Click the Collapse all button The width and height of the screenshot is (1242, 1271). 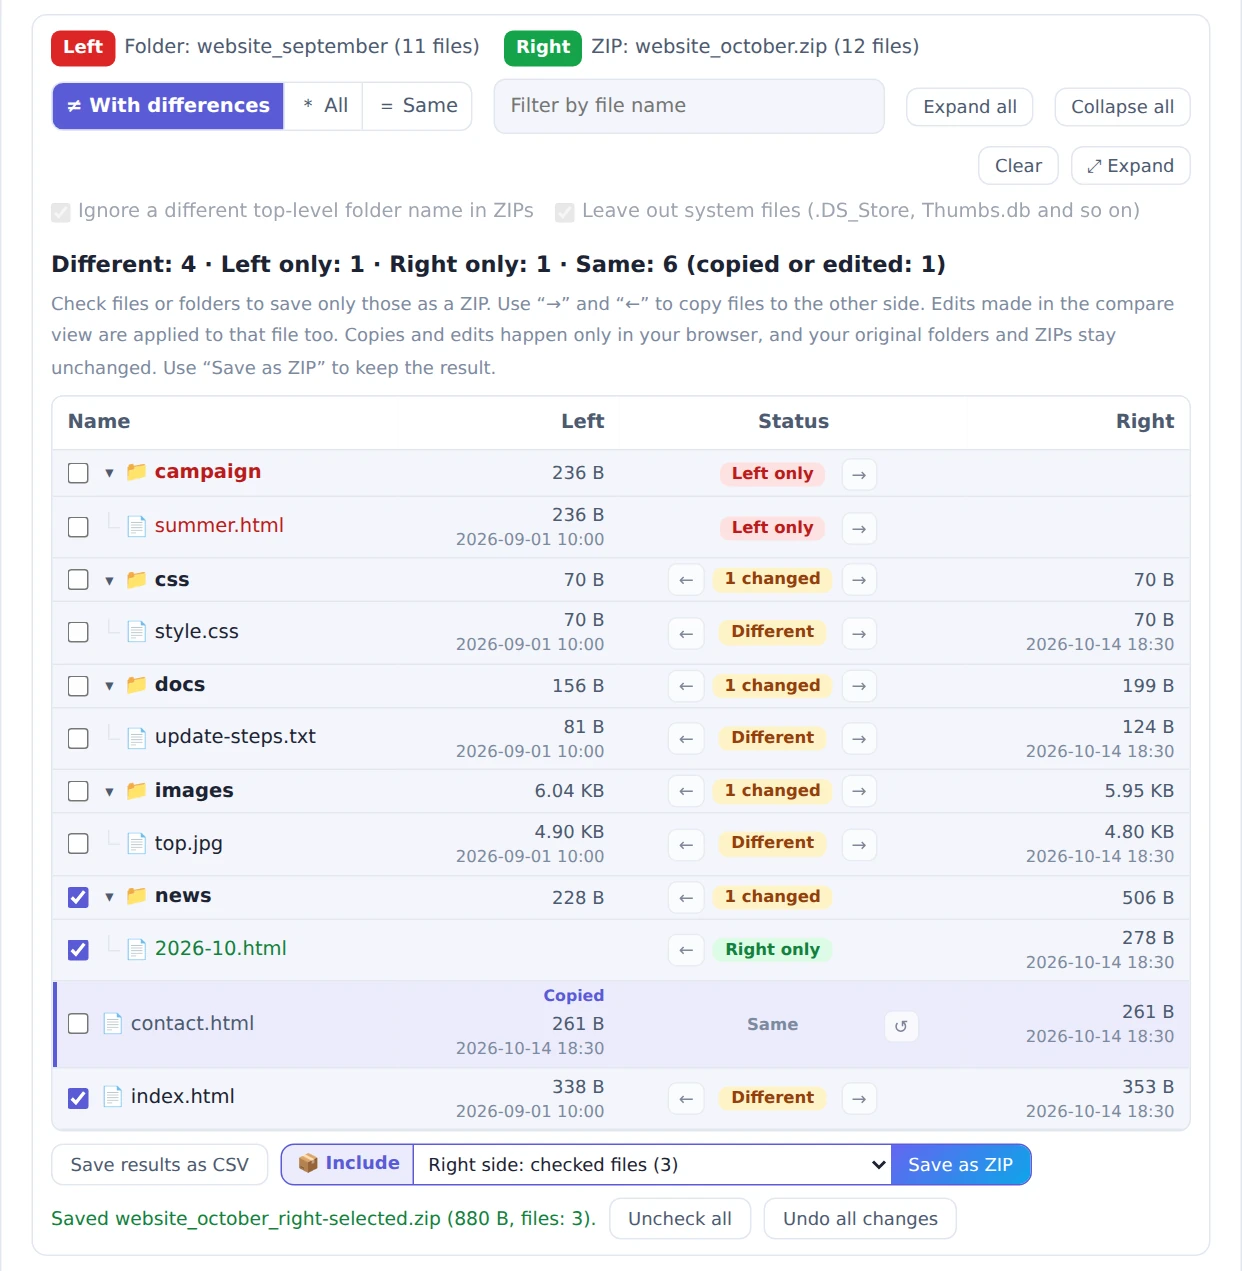[x=1122, y=107]
